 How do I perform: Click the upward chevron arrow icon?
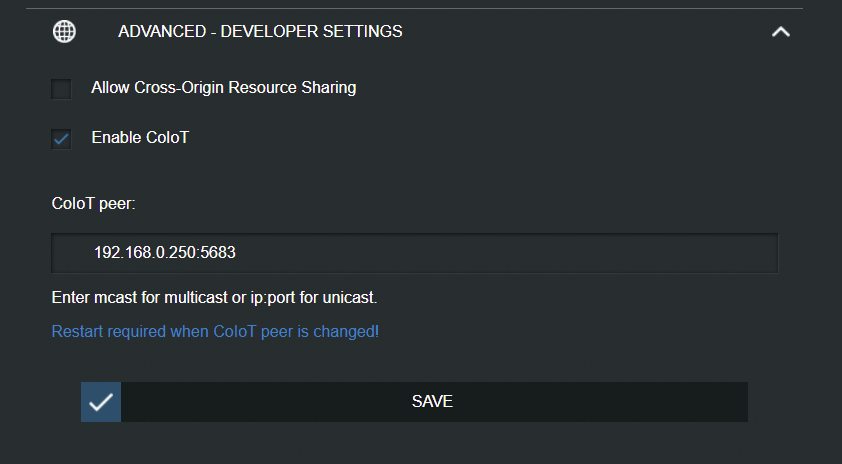click(x=781, y=32)
